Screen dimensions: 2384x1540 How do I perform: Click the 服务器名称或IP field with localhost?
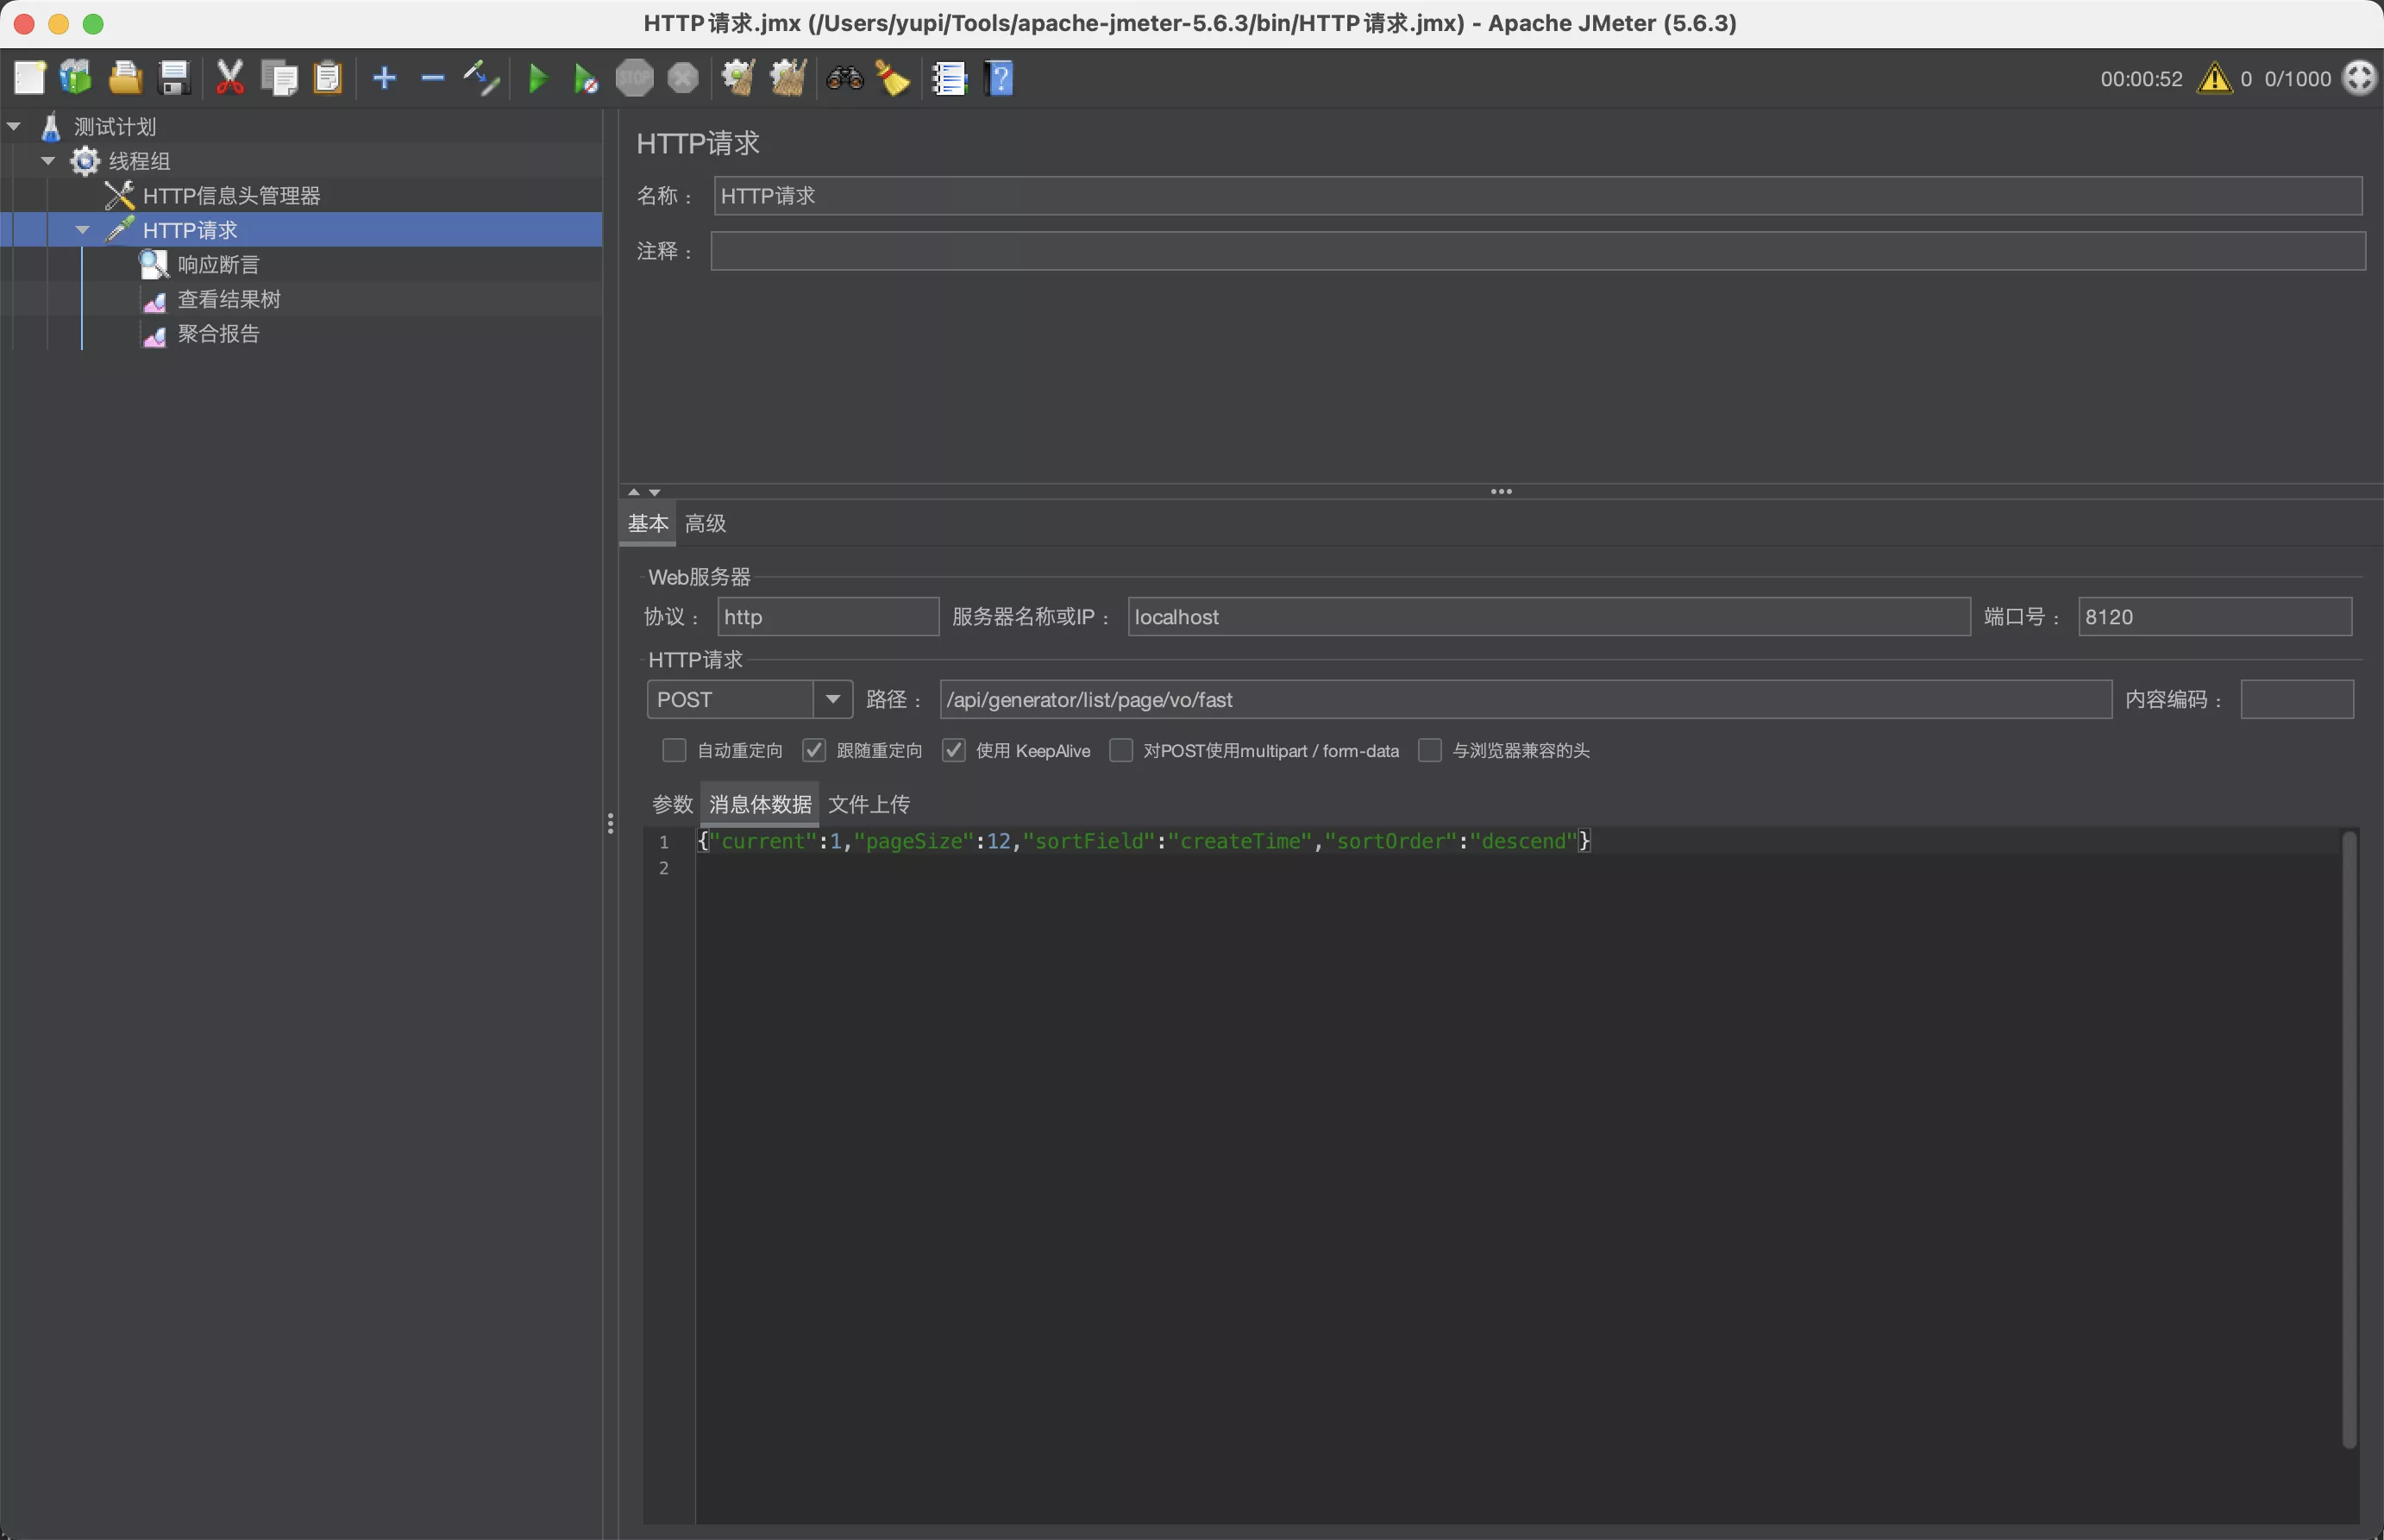click(1549, 616)
